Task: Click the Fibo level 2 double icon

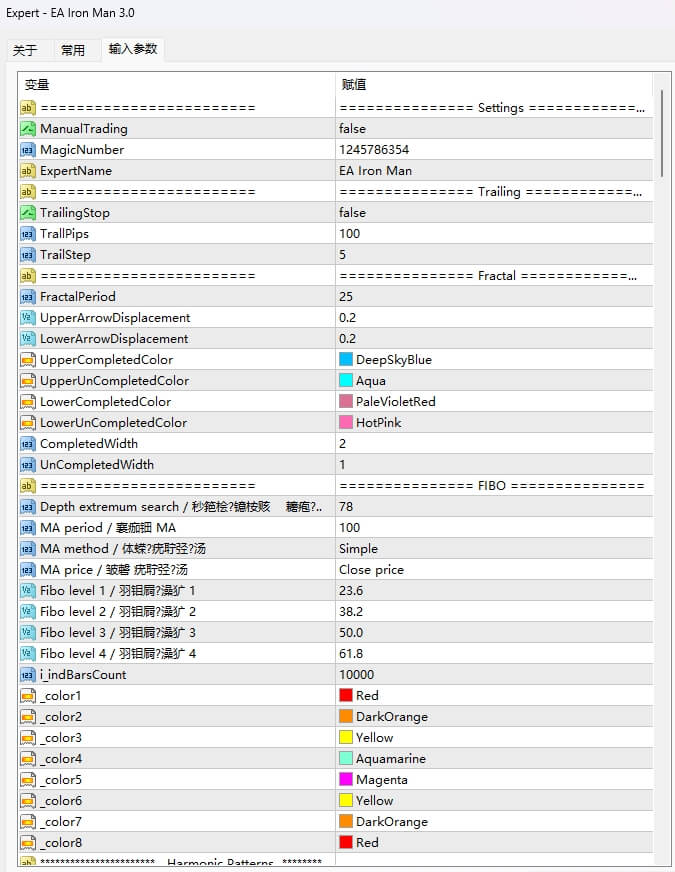Action: (x=28, y=612)
